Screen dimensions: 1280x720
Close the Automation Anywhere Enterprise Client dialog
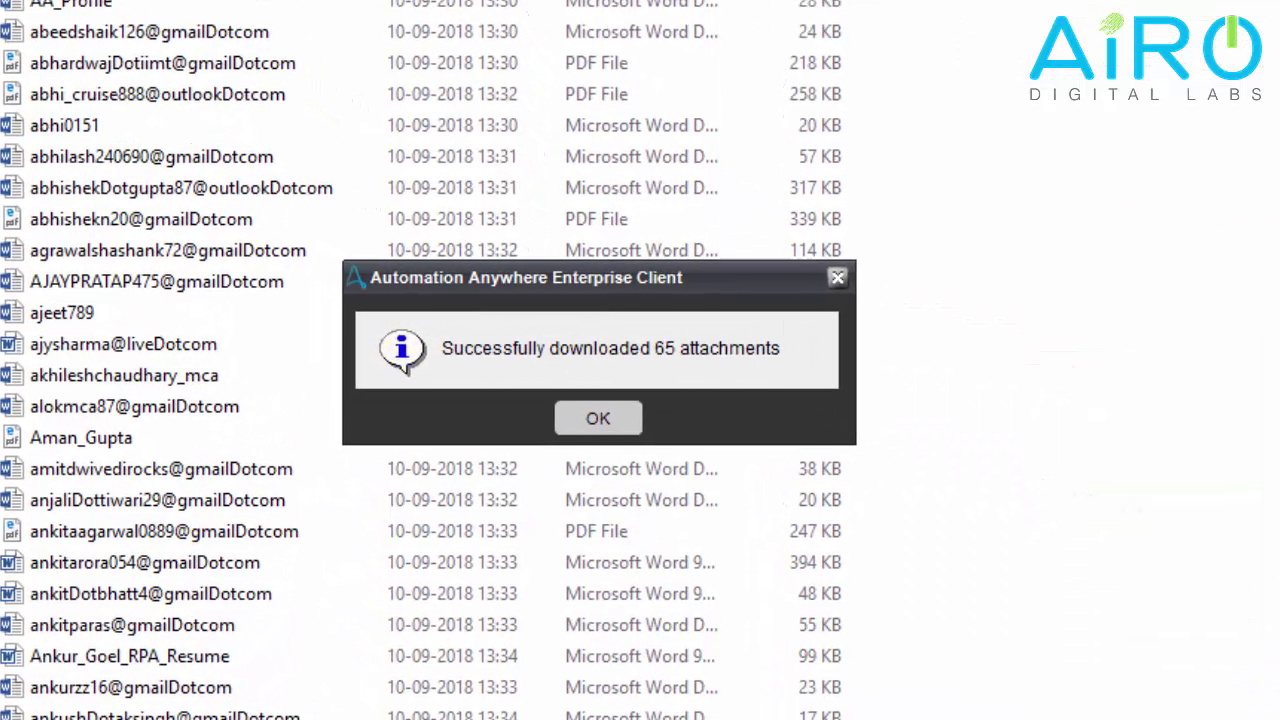(838, 278)
